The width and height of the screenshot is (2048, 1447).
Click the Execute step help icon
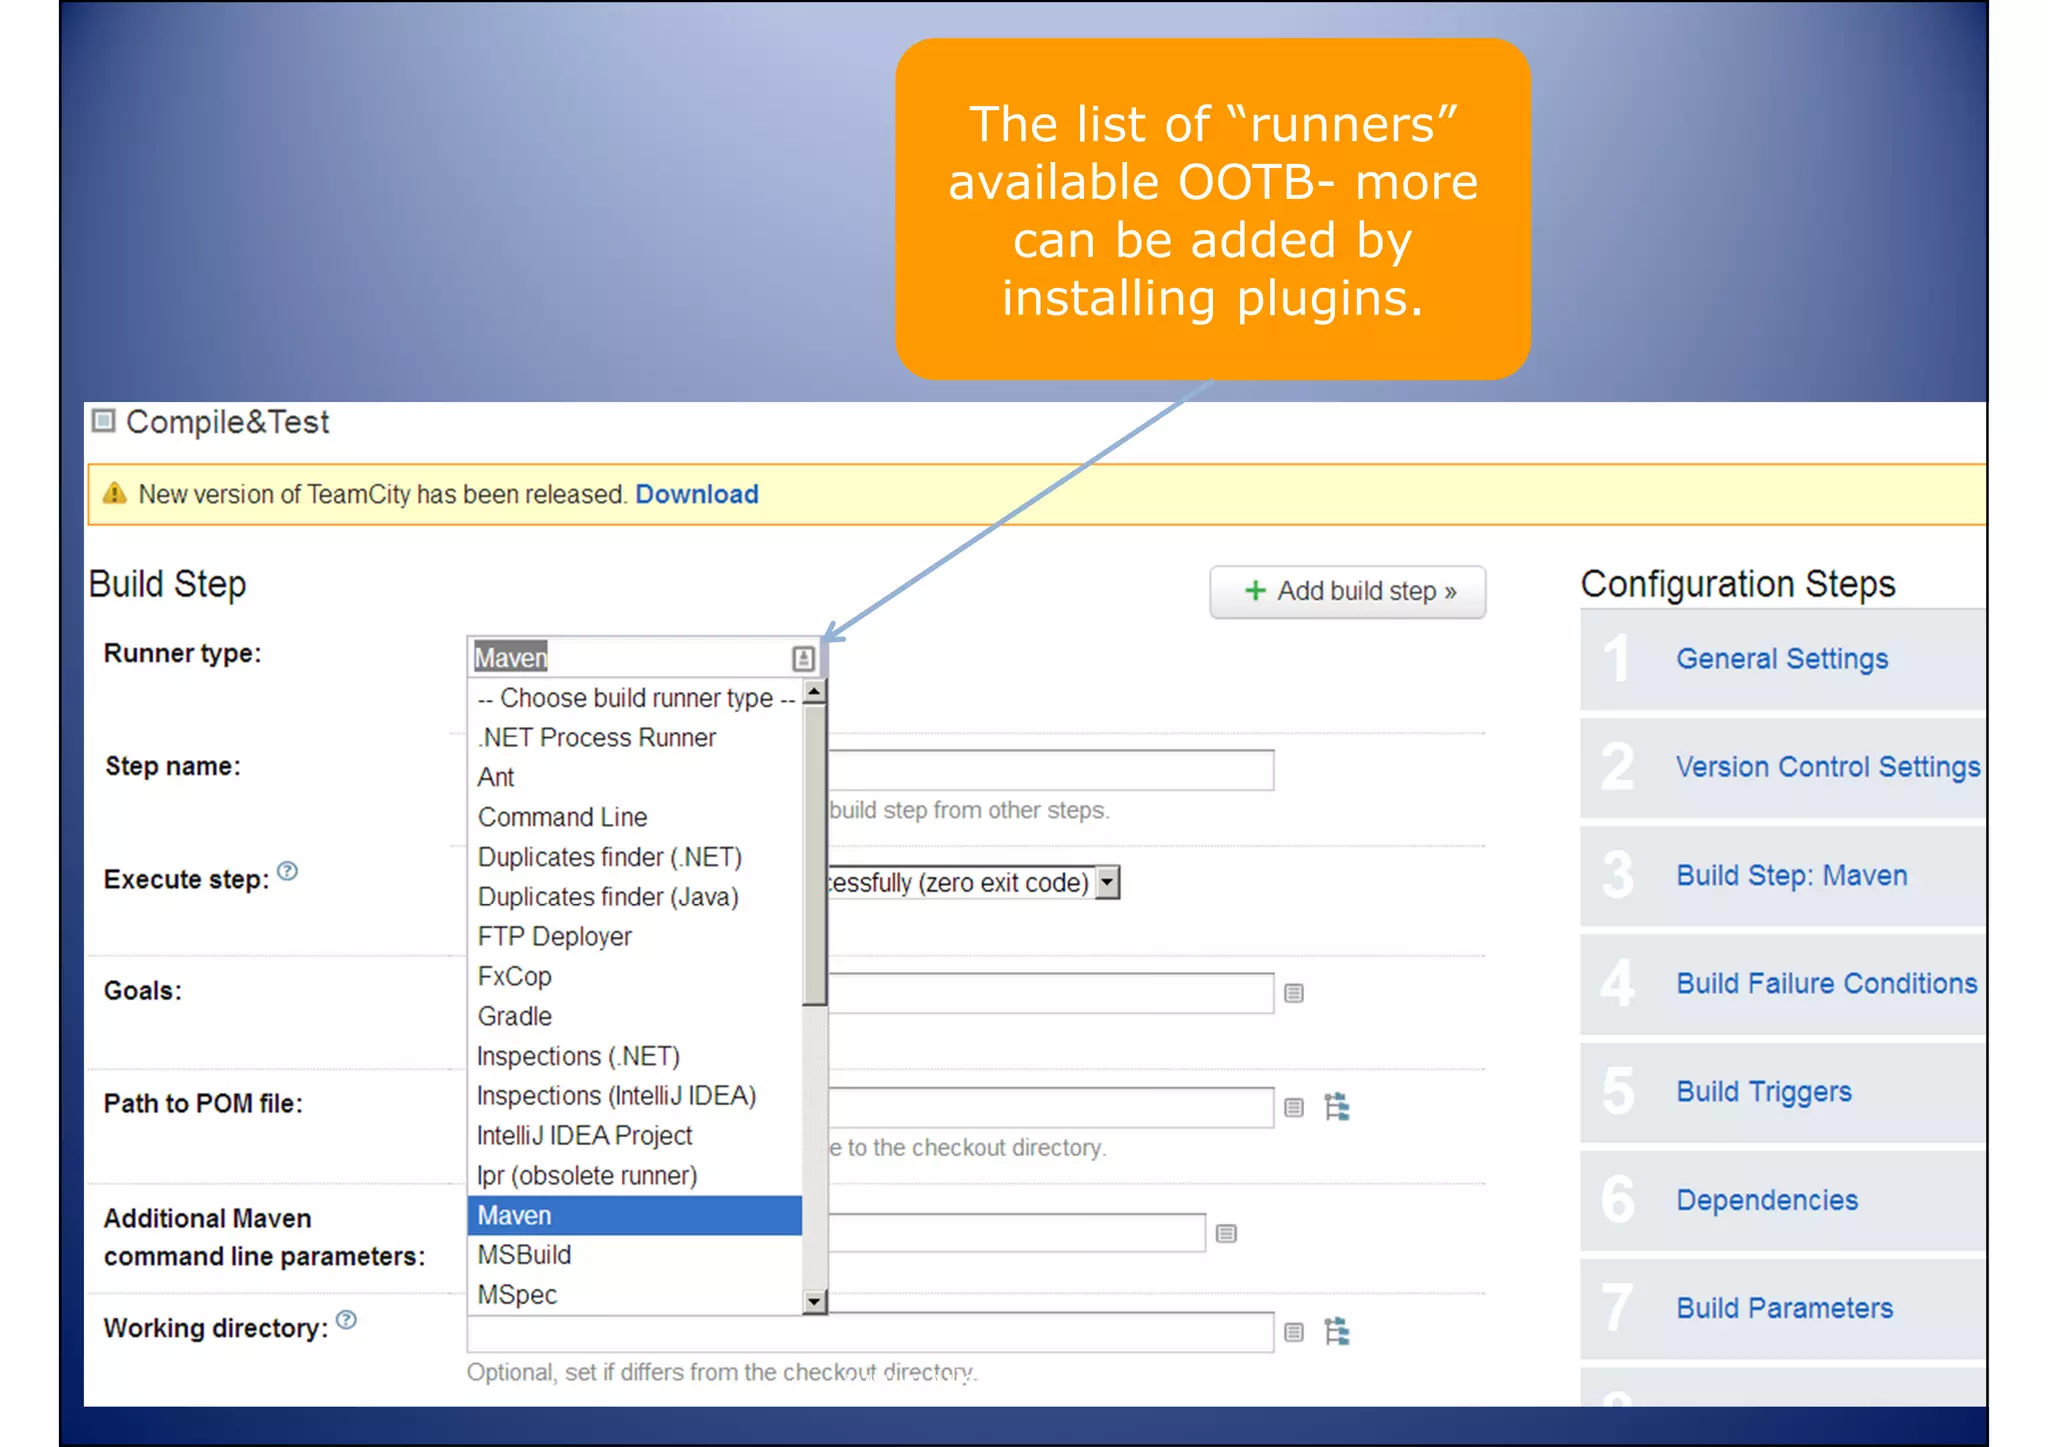coord(287,871)
